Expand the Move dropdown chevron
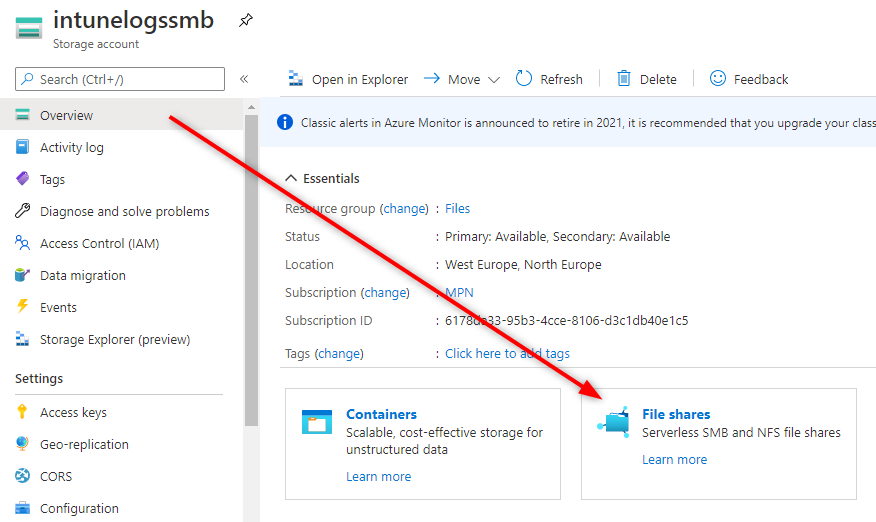Image resolution: width=876 pixels, height=522 pixels. point(494,79)
